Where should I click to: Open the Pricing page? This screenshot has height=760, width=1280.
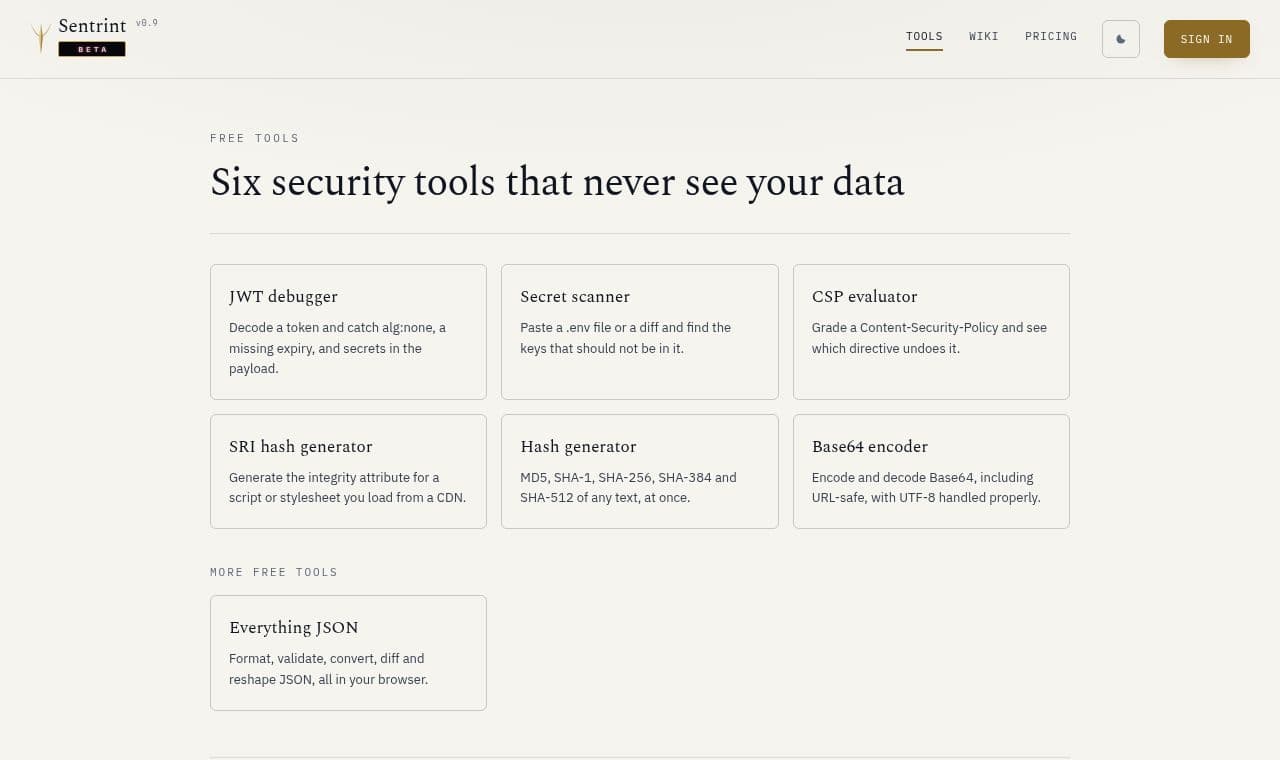1051,37
